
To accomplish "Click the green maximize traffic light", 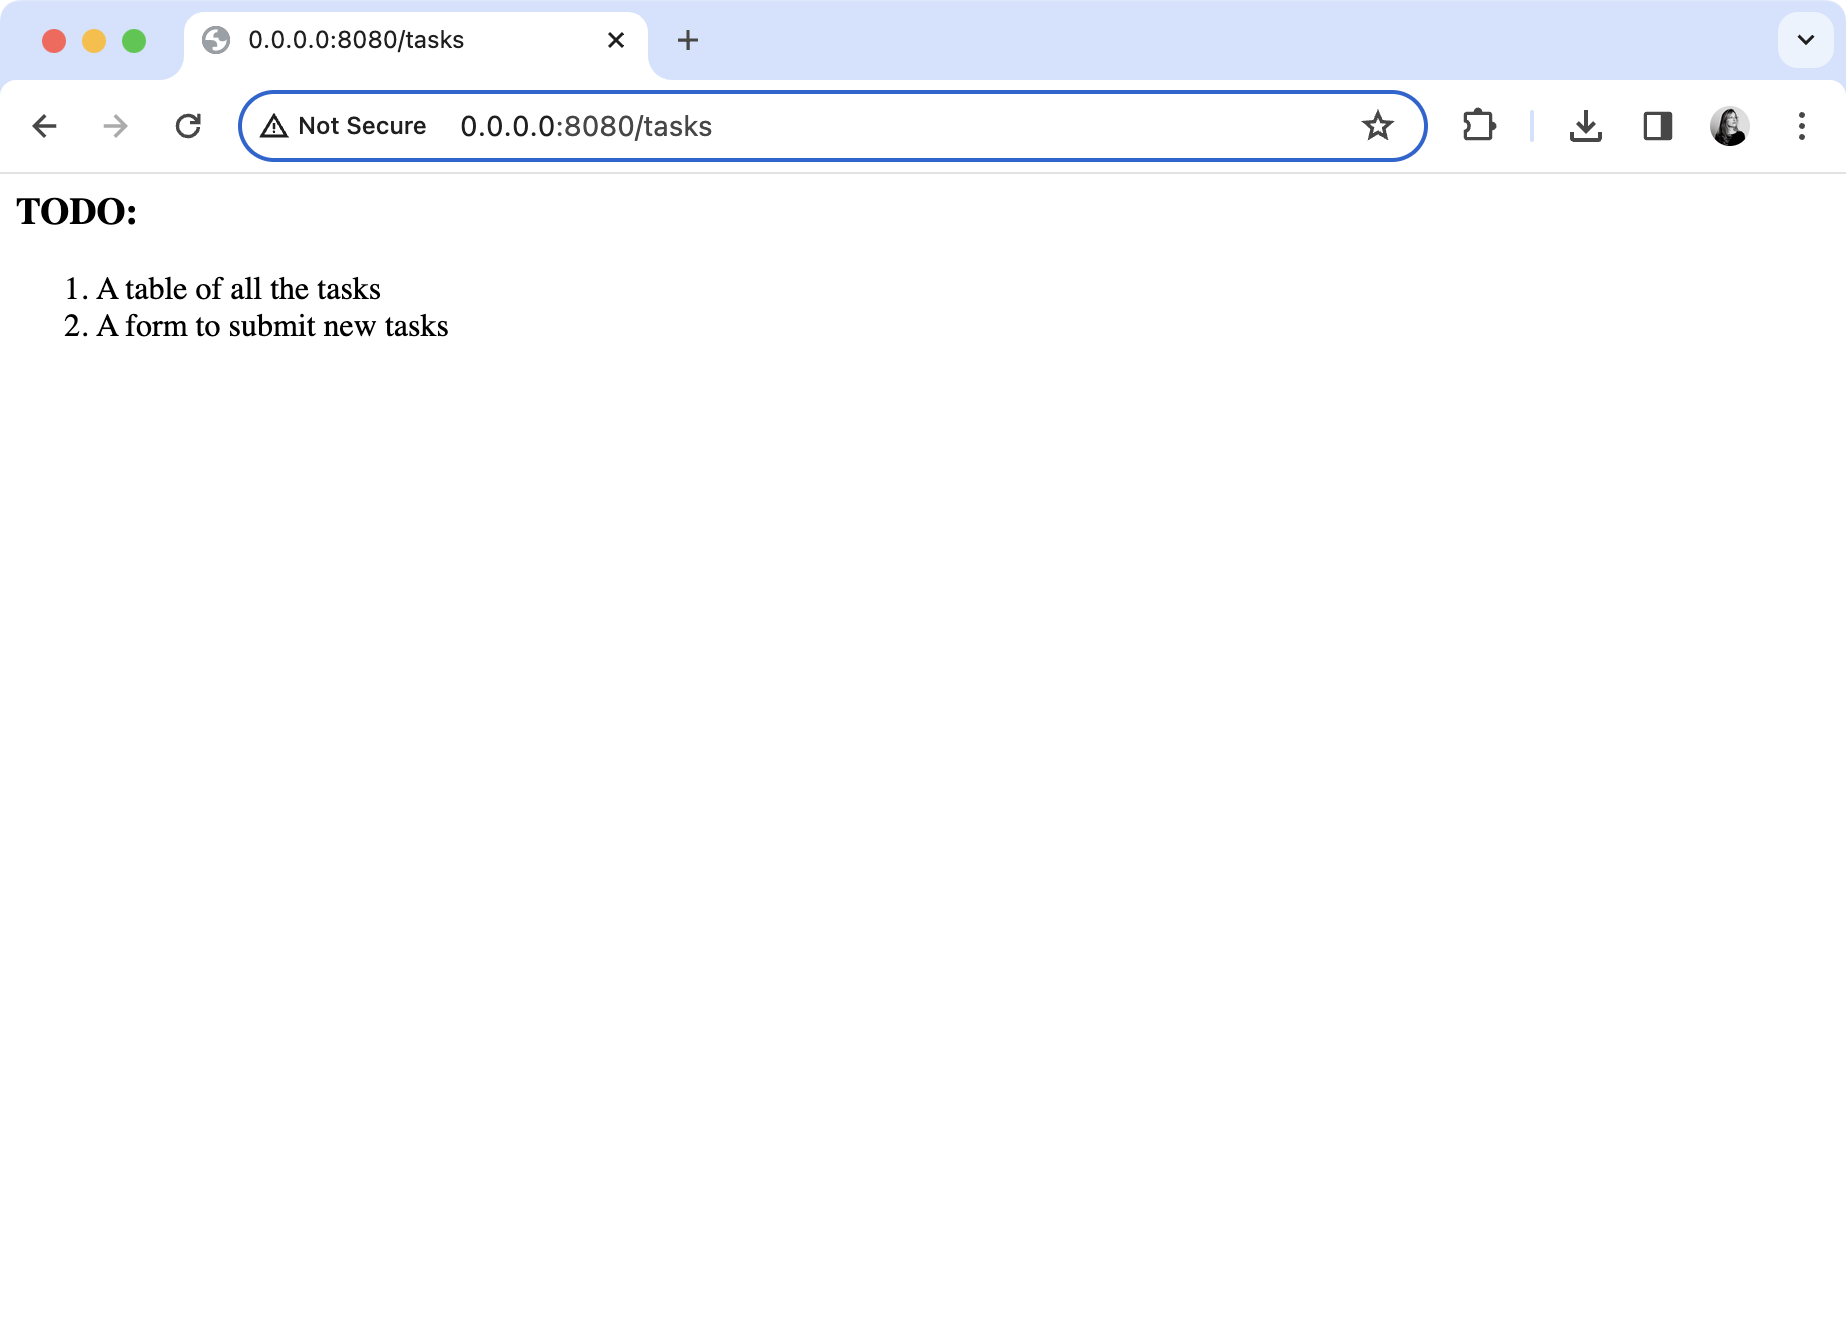I will 132,40.
